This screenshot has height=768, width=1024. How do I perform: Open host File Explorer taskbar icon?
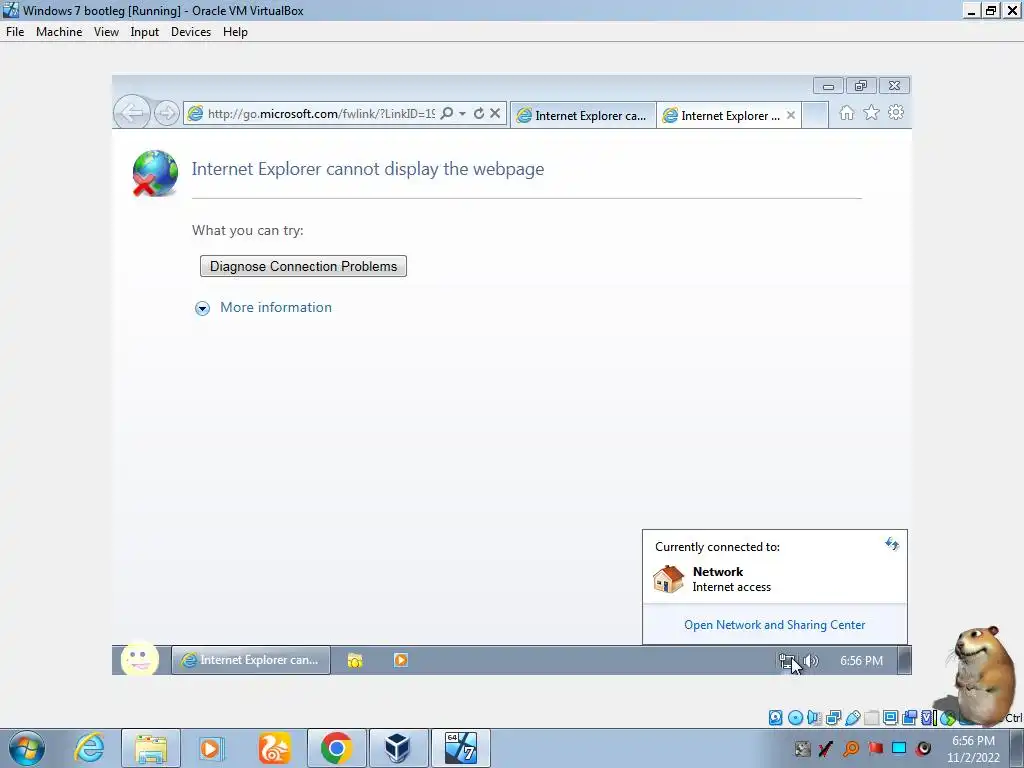pos(151,748)
